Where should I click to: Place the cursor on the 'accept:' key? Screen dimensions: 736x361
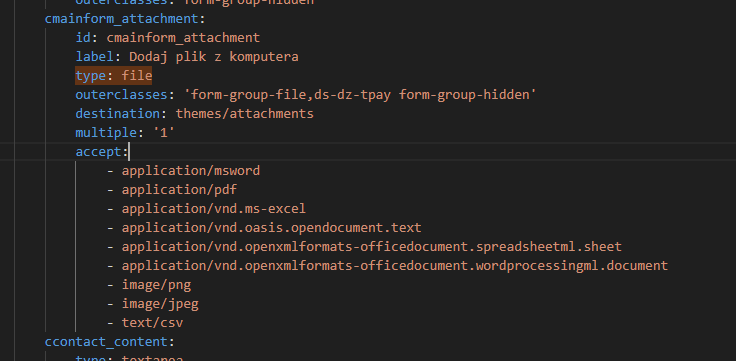tap(101, 152)
